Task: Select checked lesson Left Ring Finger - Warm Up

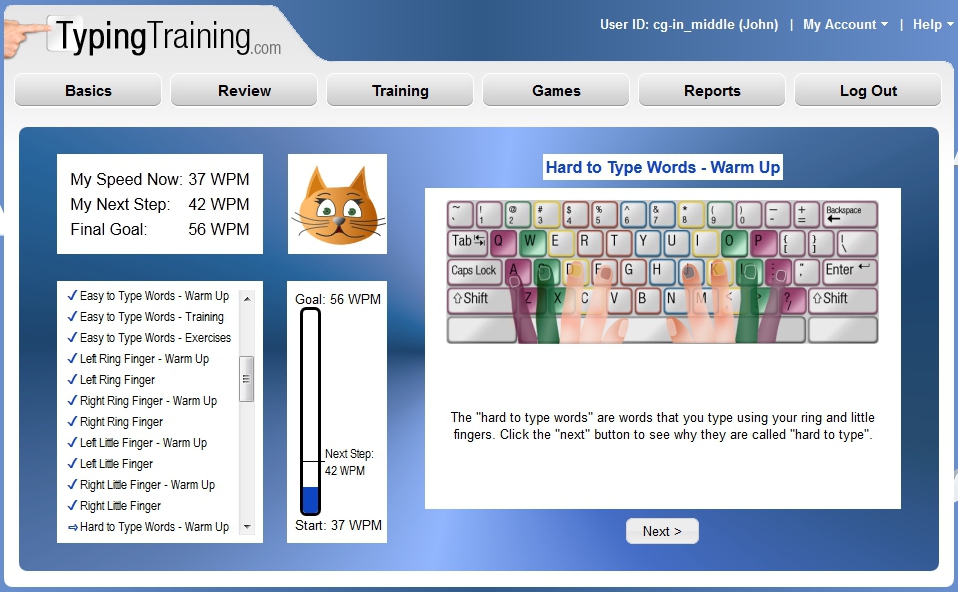Action: [144, 359]
